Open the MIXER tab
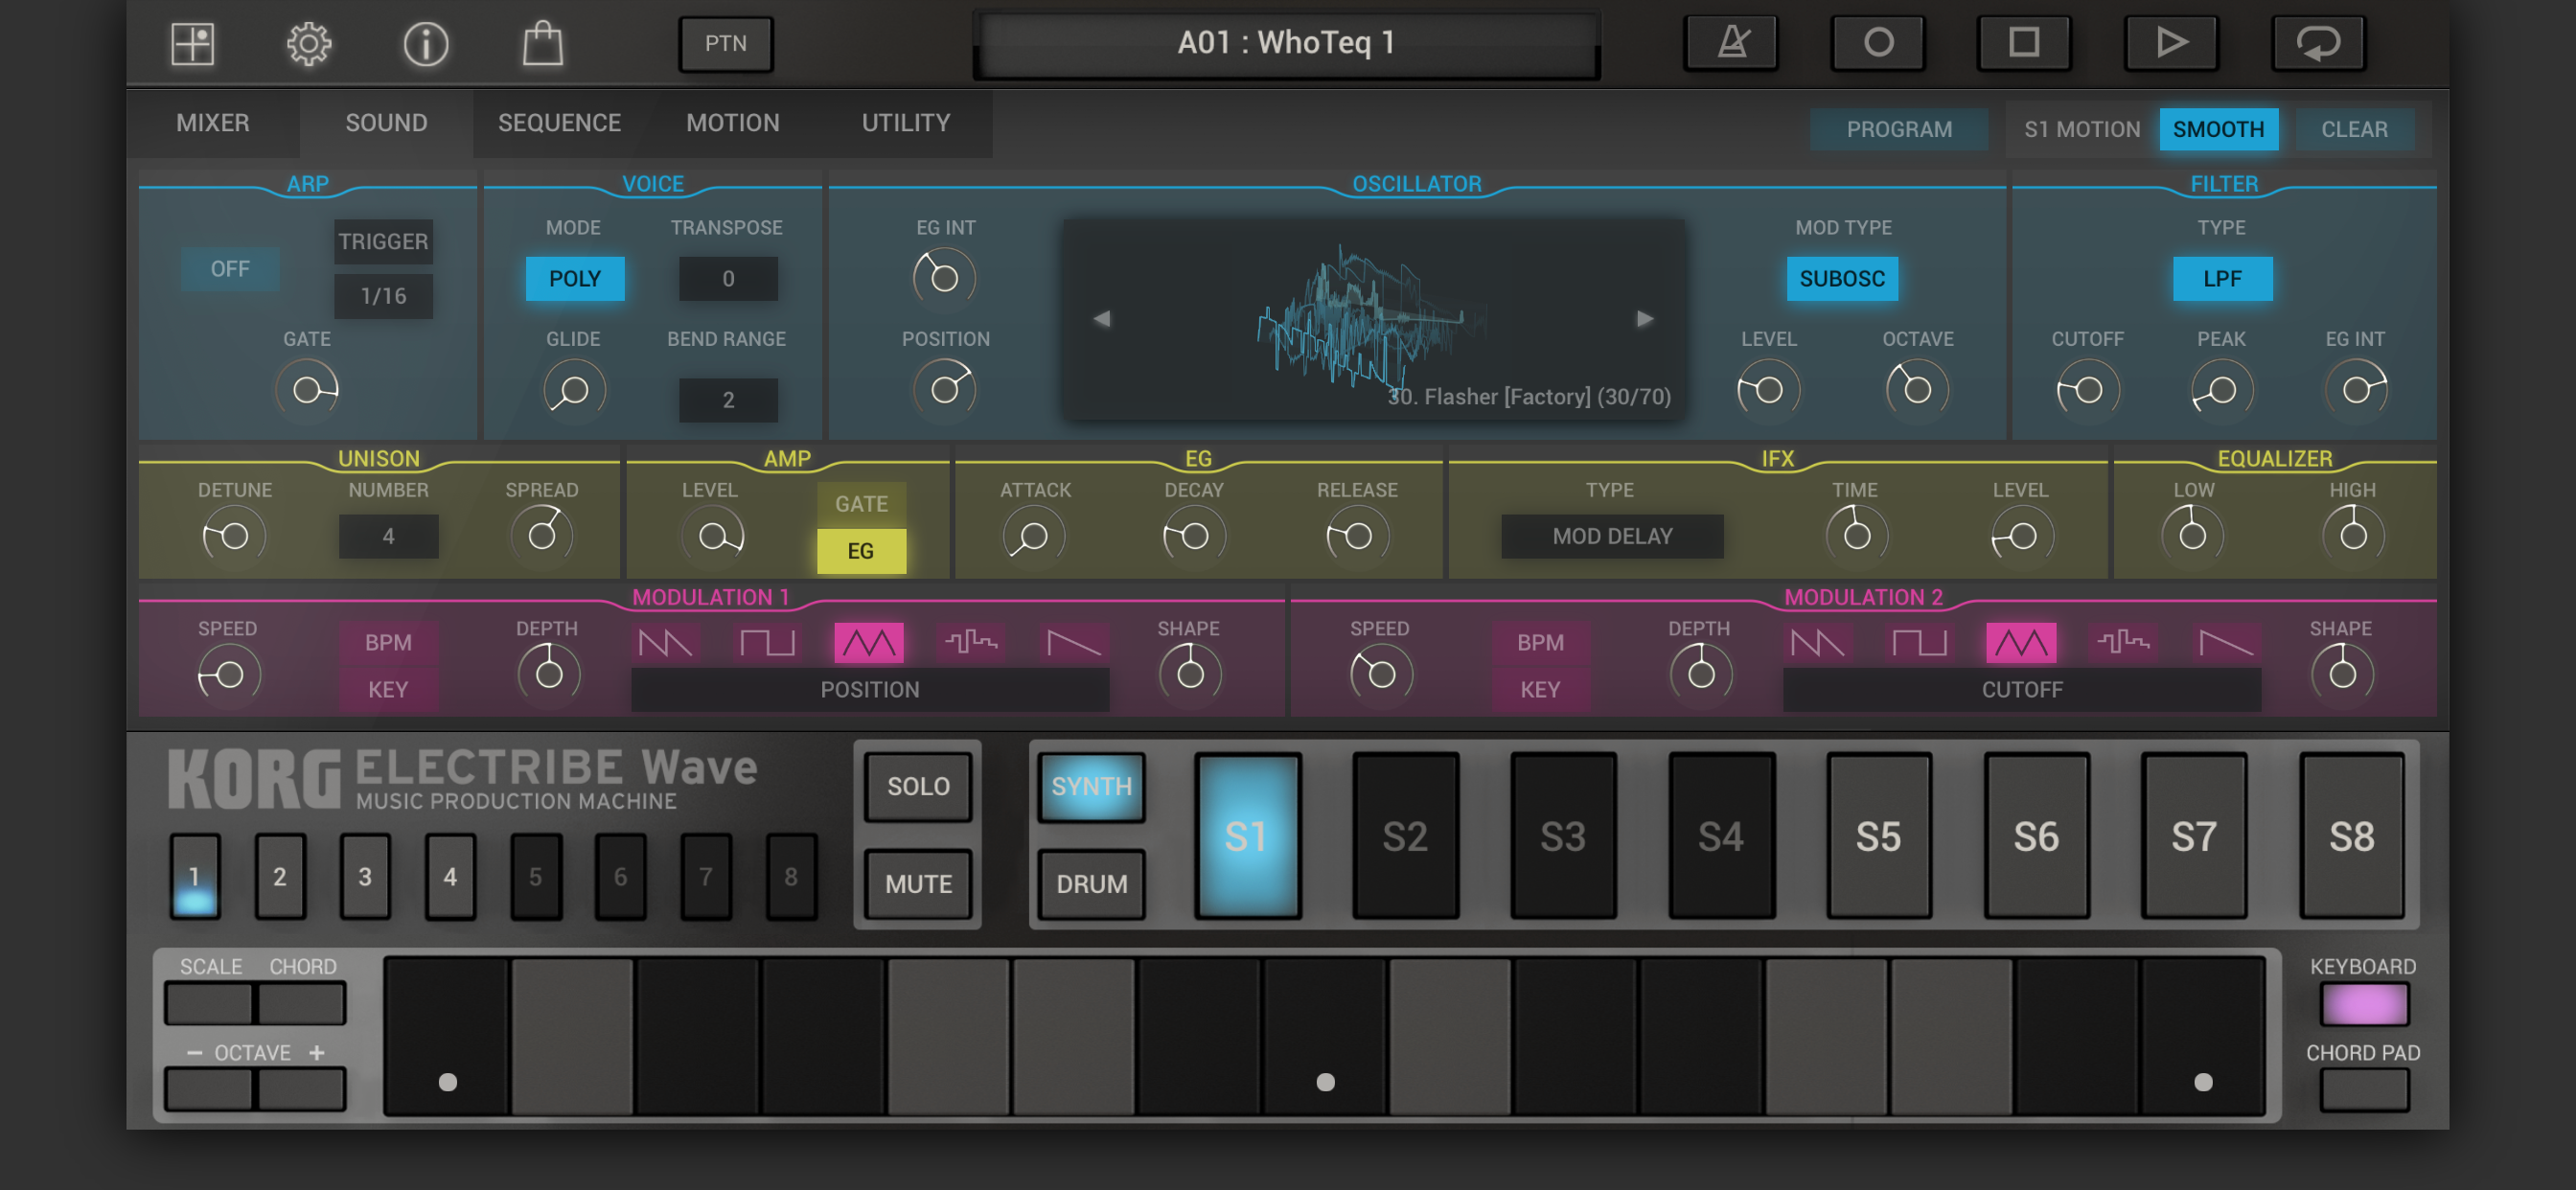This screenshot has width=2576, height=1190. (212, 123)
